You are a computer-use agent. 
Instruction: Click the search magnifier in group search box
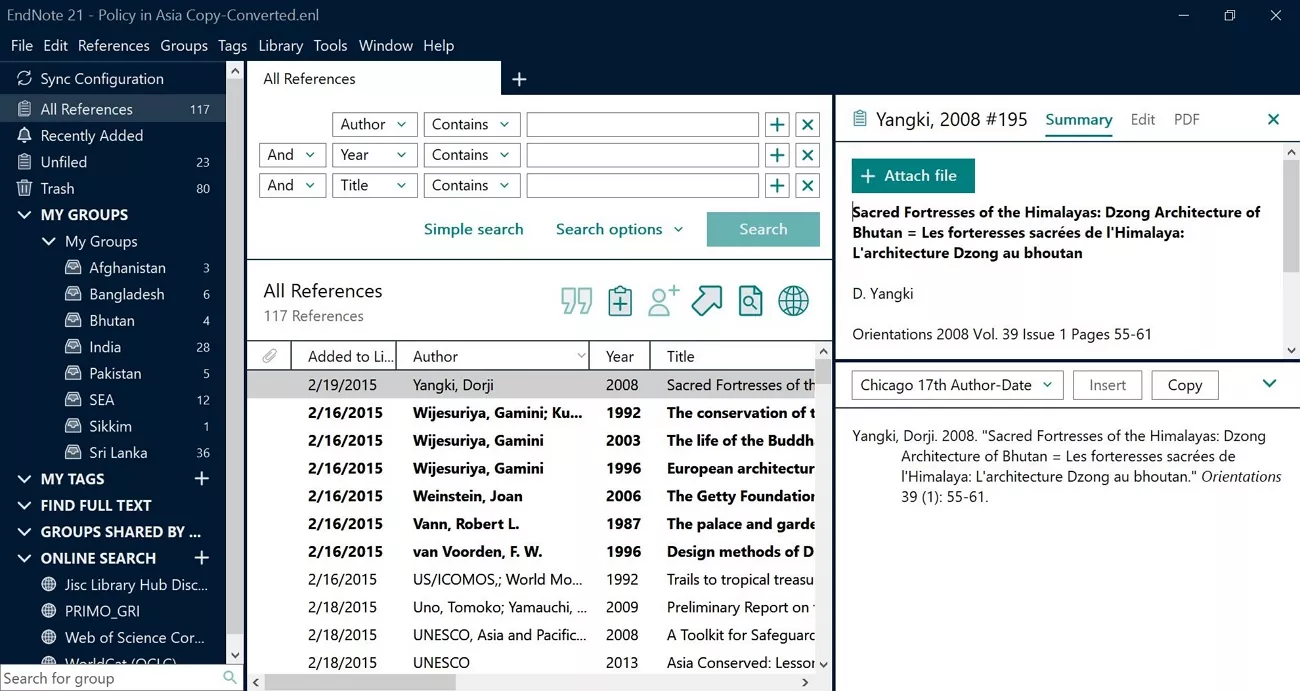click(x=230, y=678)
